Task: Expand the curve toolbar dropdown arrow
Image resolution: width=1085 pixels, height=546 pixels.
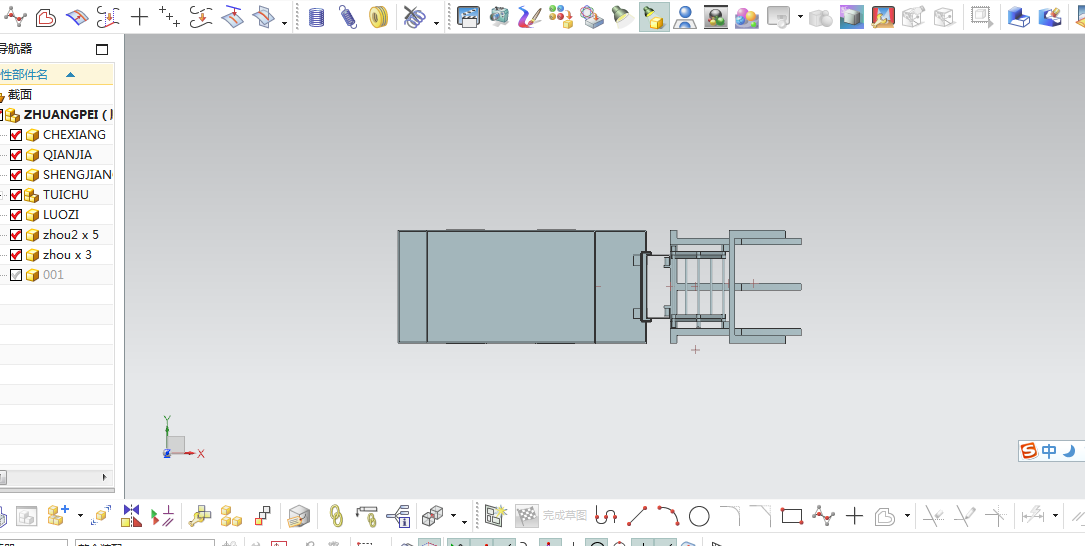Action: click(284, 23)
